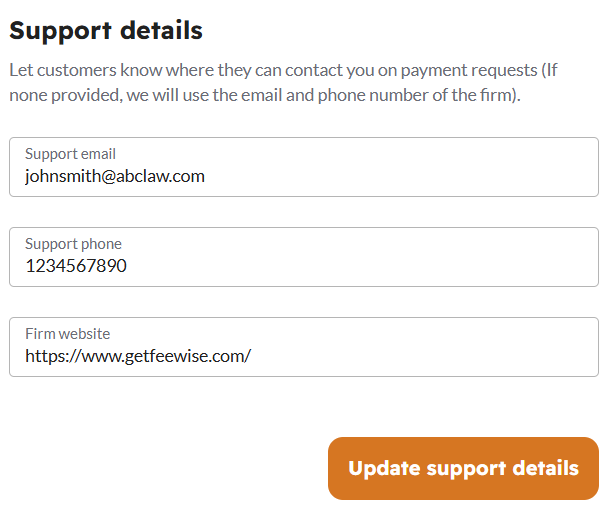Click the Support details heading
Screen dimensions: 615x518
click(106, 30)
